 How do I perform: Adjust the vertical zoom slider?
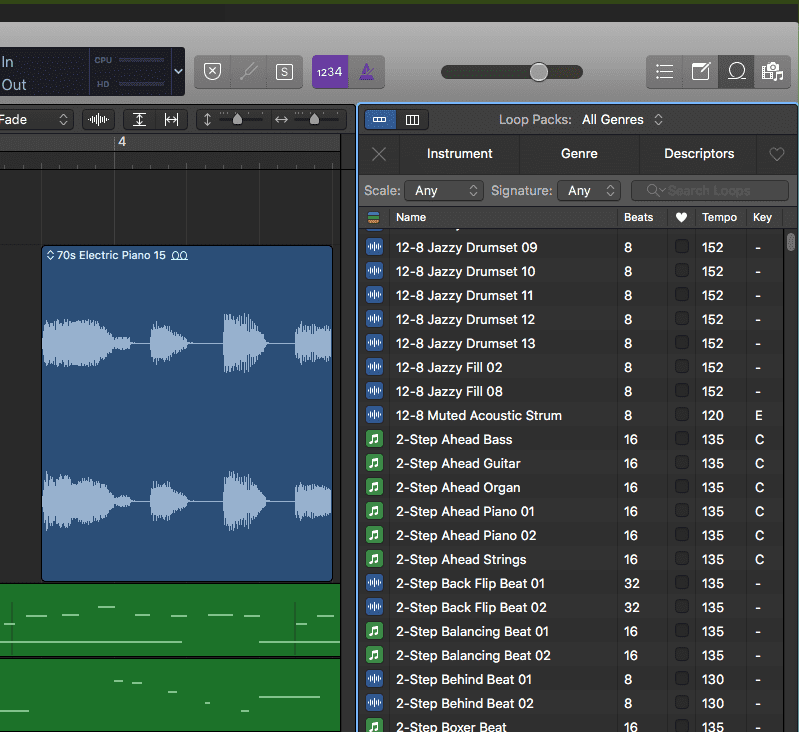(237, 120)
